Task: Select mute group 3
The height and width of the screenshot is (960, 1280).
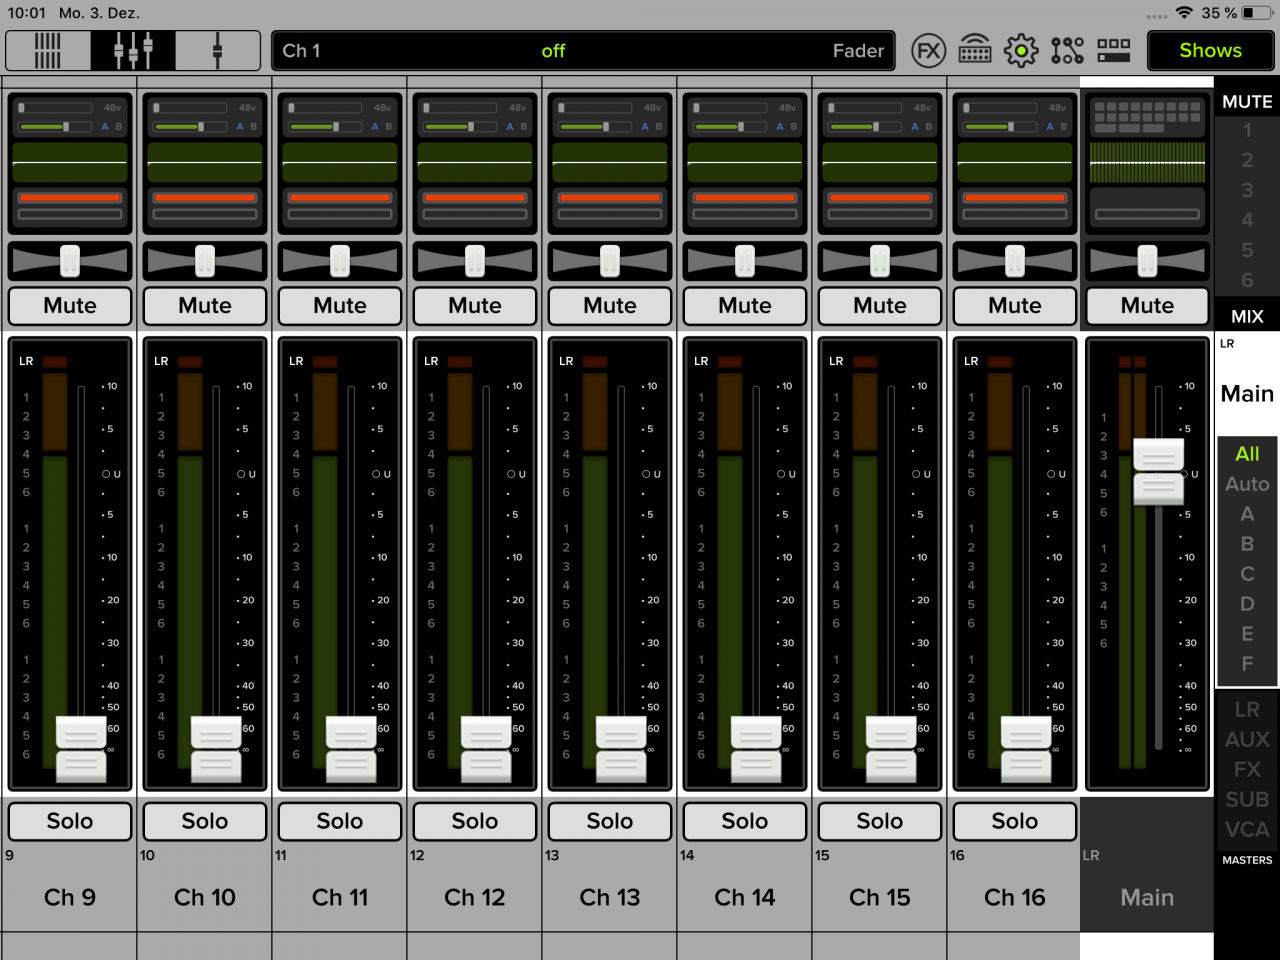Action: [1247, 190]
